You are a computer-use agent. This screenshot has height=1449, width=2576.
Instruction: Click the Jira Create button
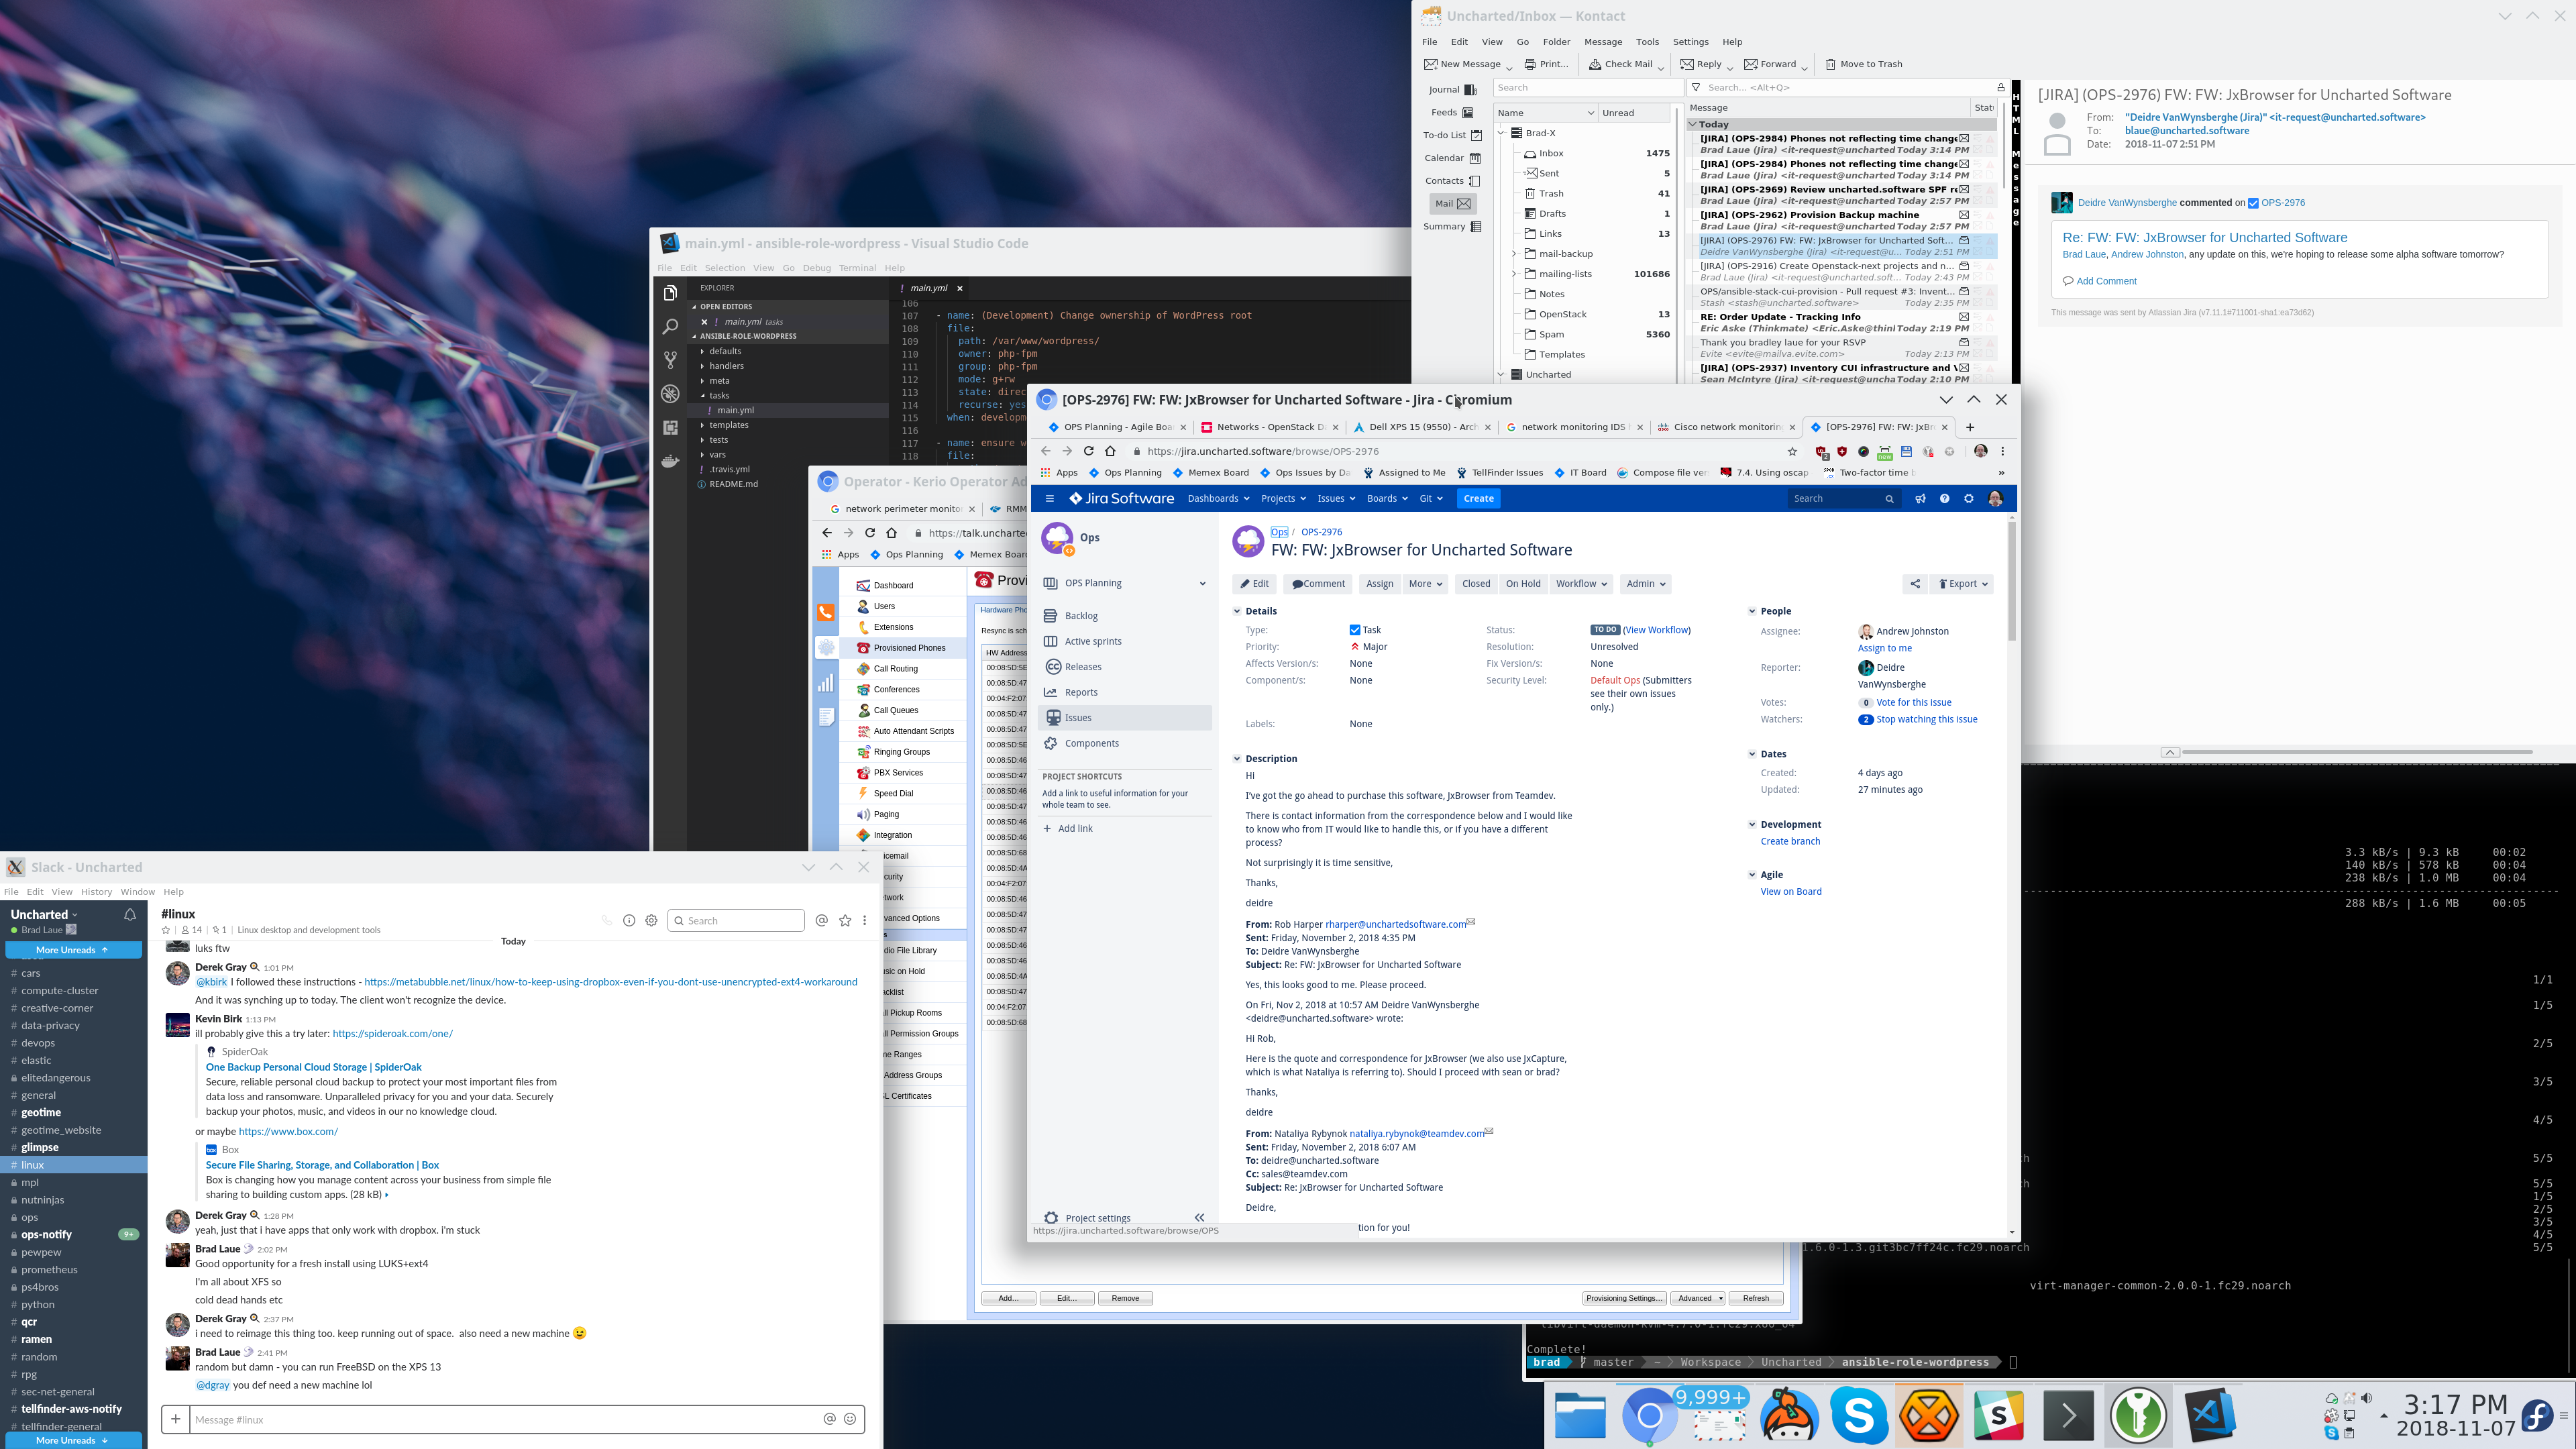[1478, 498]
